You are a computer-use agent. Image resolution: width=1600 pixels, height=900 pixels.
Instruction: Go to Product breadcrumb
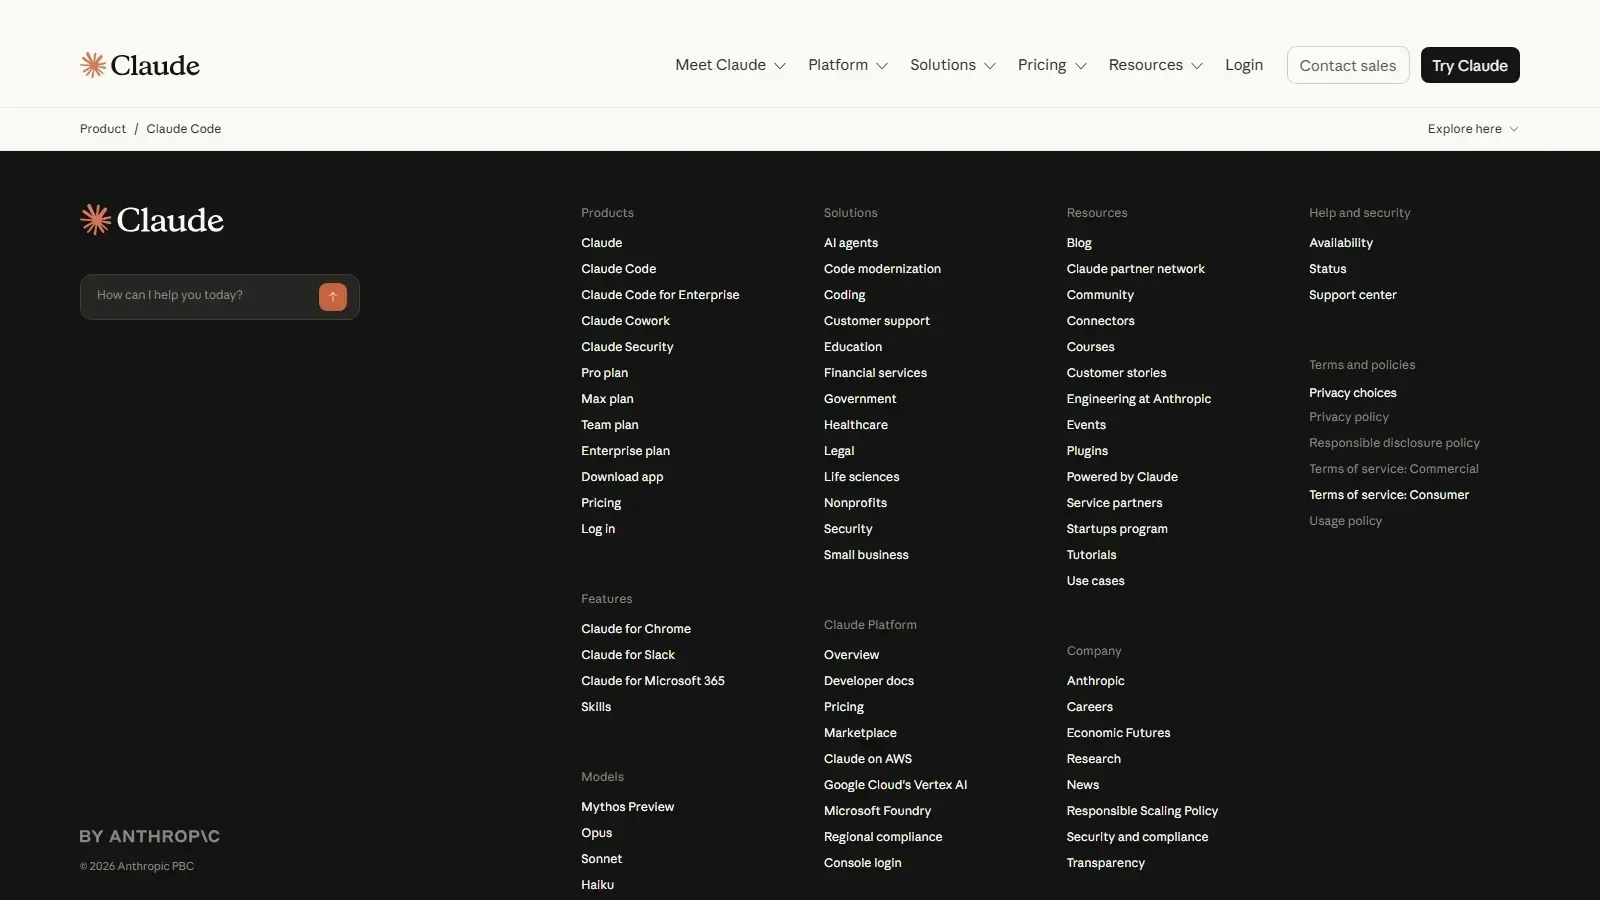click(103, 129)
